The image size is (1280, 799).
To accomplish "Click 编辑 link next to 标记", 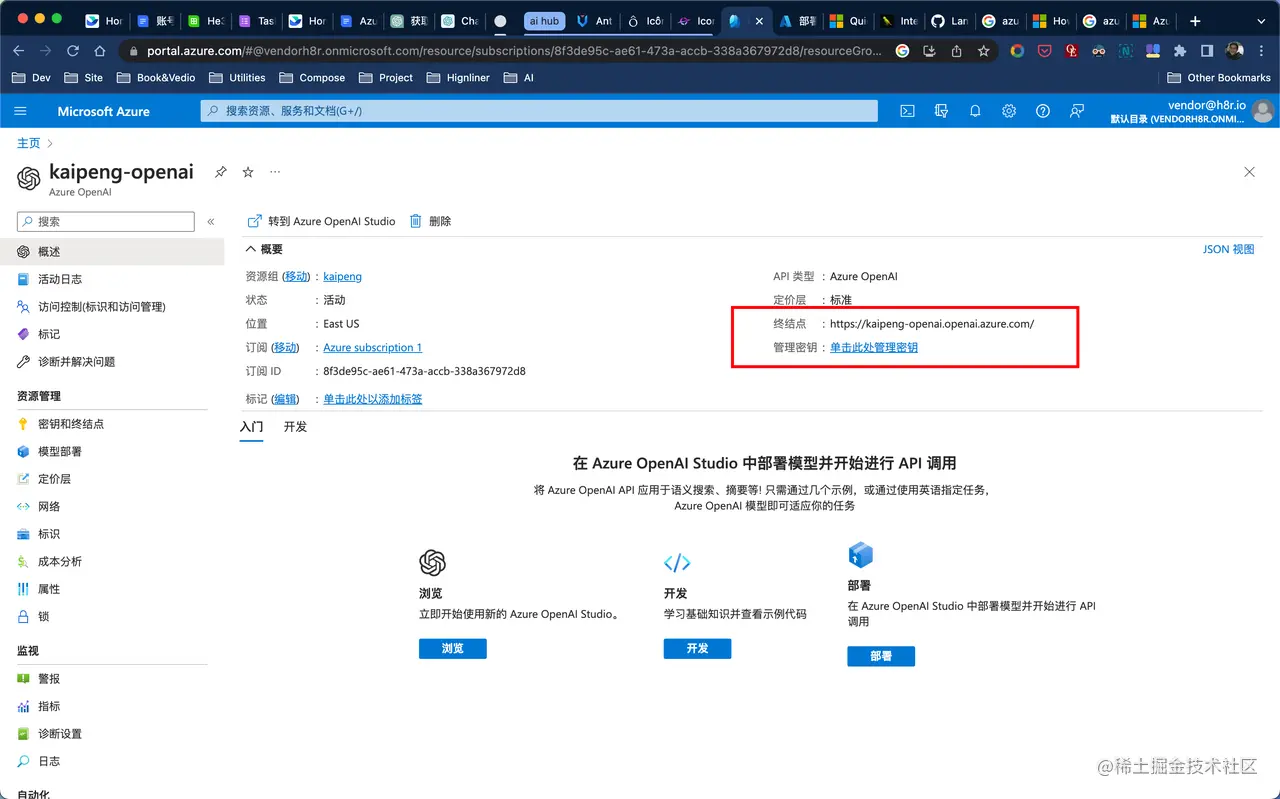I will pos(286,399).
